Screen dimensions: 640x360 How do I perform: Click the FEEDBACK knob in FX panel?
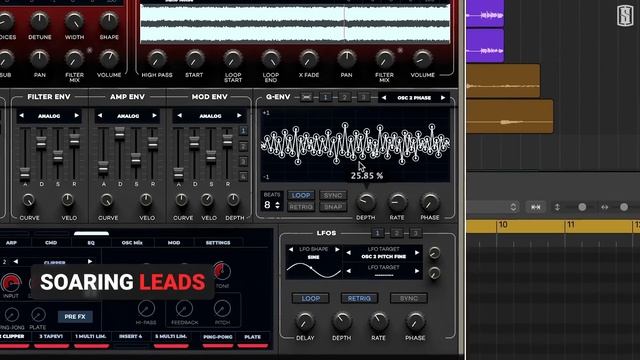pyautogui.click(x=184, y=309)
